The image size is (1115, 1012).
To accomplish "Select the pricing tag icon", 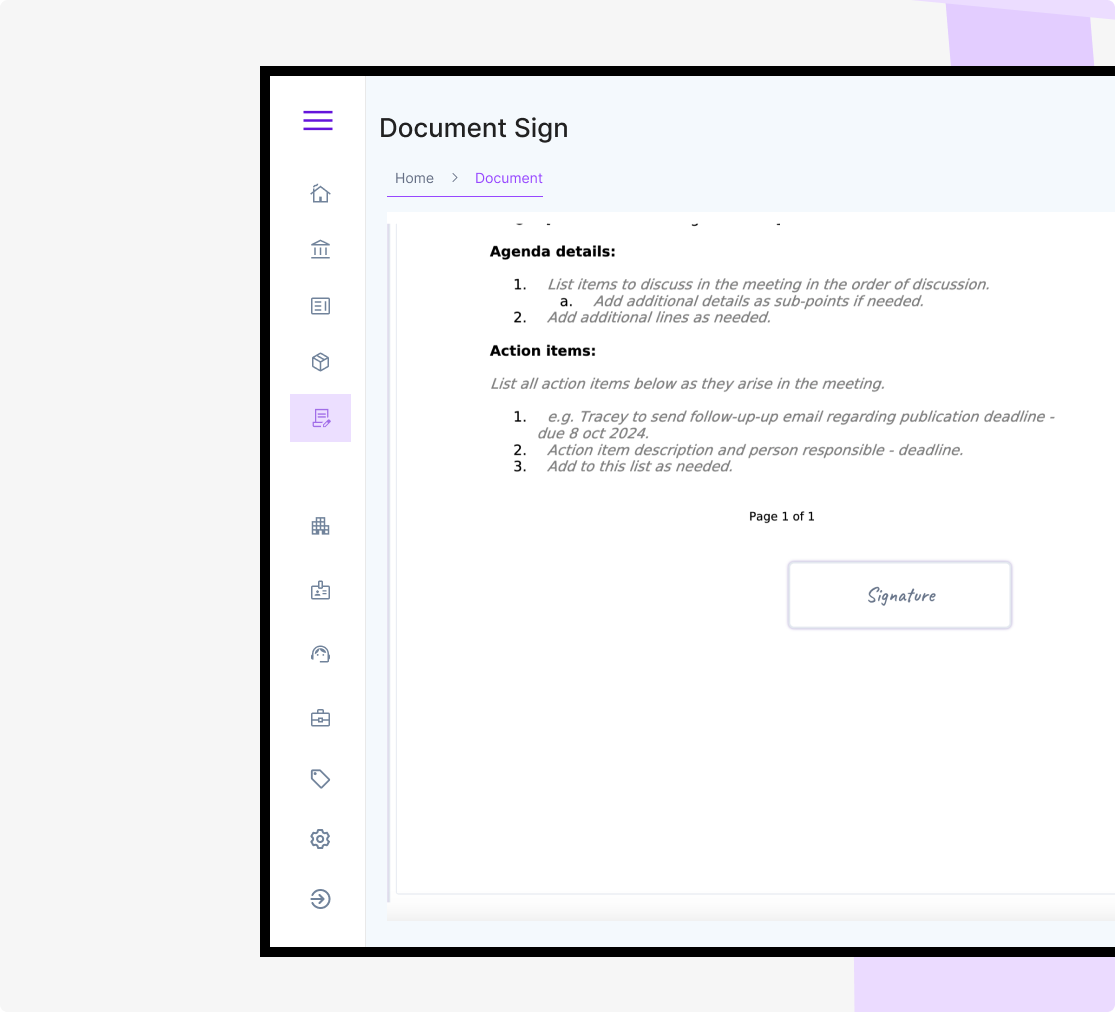I will (320, 778).
